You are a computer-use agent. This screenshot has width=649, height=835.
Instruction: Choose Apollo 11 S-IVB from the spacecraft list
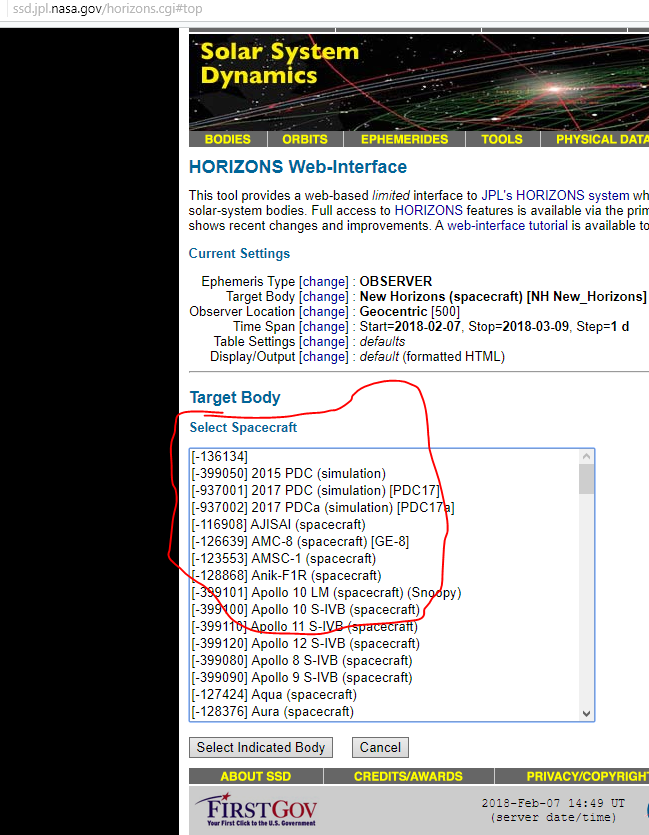305,626
